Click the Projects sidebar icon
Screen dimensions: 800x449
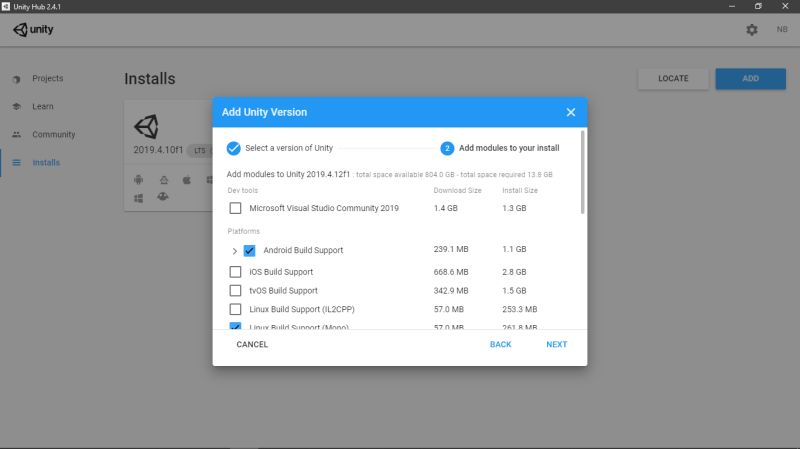(x=16, y=79)
